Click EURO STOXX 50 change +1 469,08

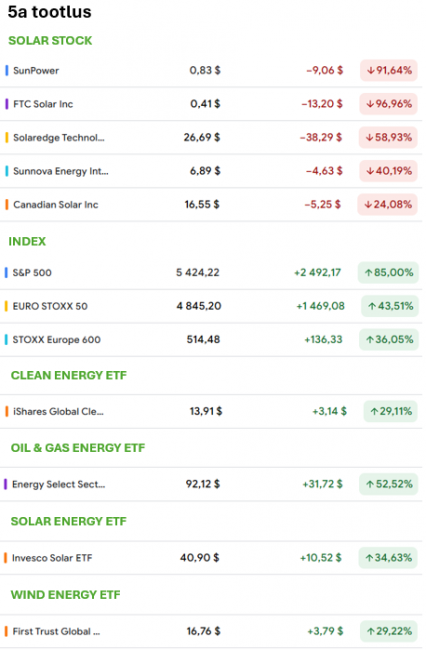click(x=320, y=306)
